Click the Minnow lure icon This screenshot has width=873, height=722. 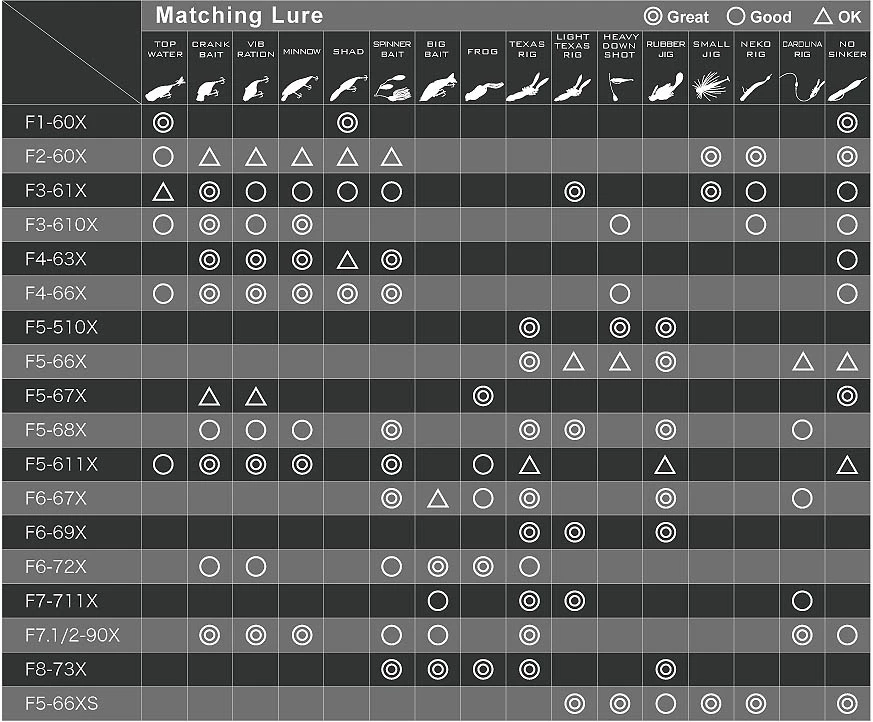pyautogui.click(x=301, y=88)
